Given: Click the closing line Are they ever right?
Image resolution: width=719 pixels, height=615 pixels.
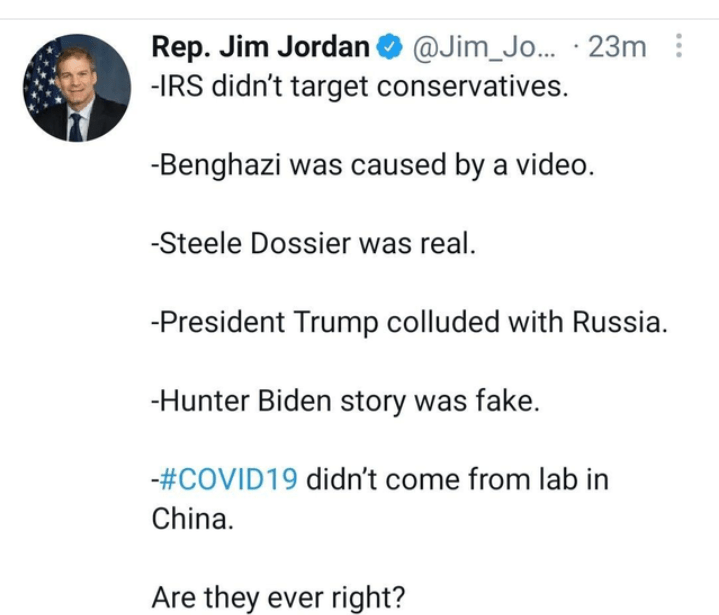Looking at the screenshot, I should (278, 597).
